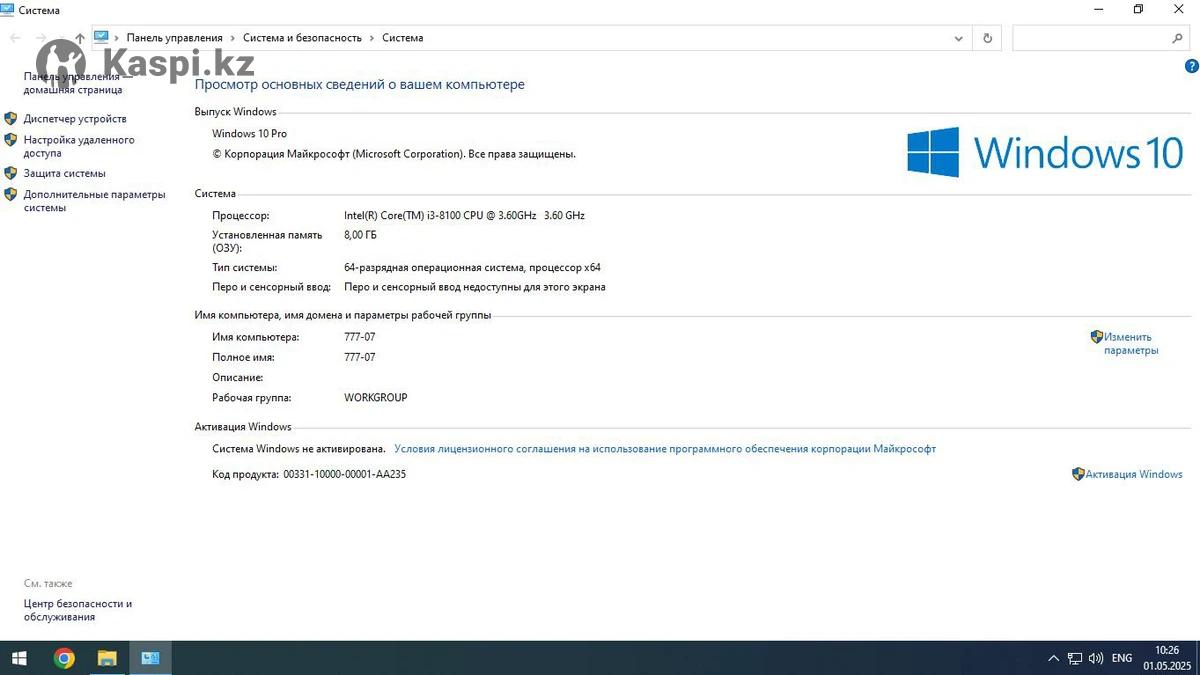1200x675 pixels.
Task: Click the blue help question mark icon
Action: 1191,66
